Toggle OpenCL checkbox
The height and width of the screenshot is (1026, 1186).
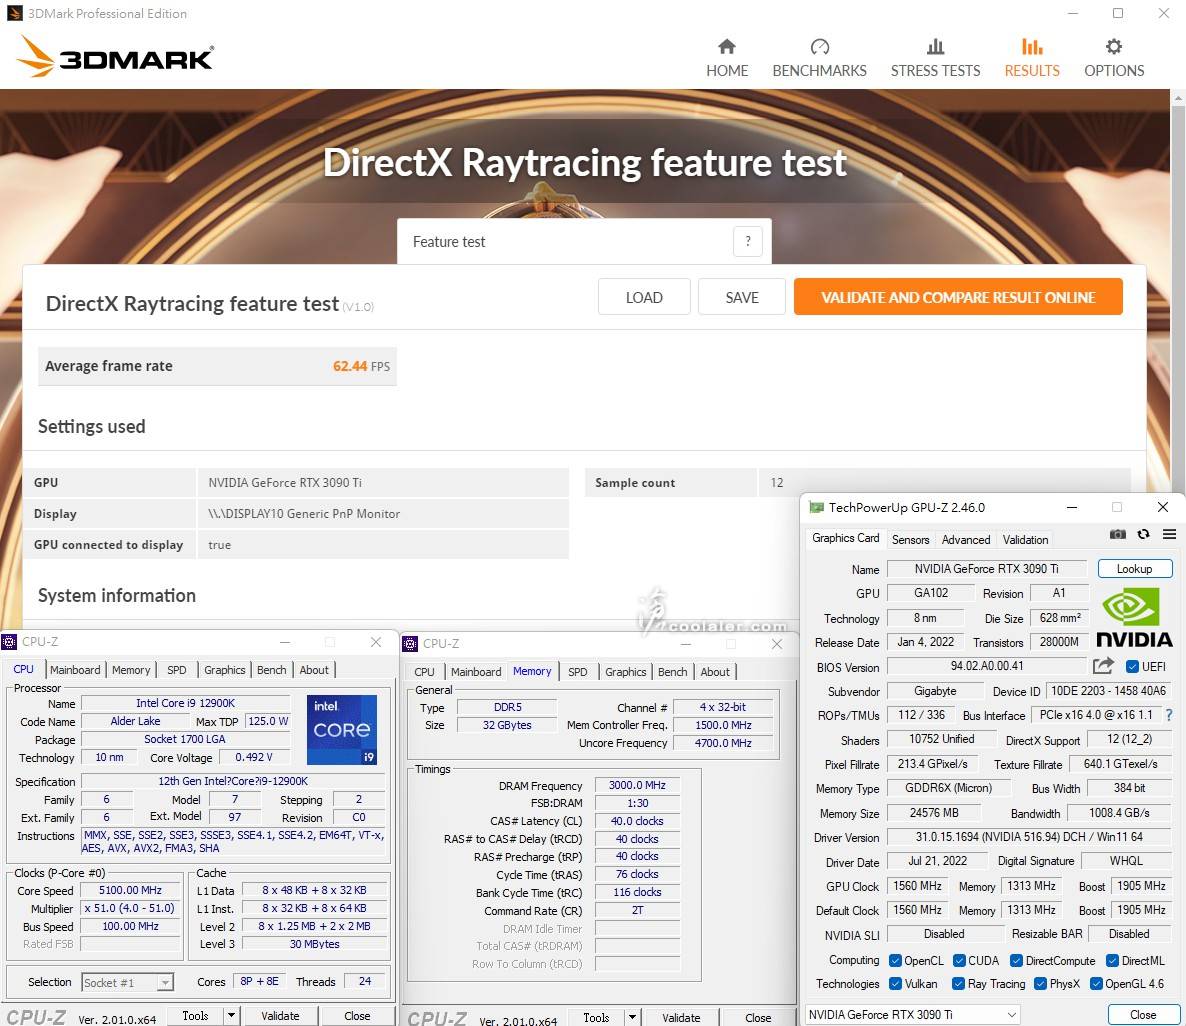[896, 960]
